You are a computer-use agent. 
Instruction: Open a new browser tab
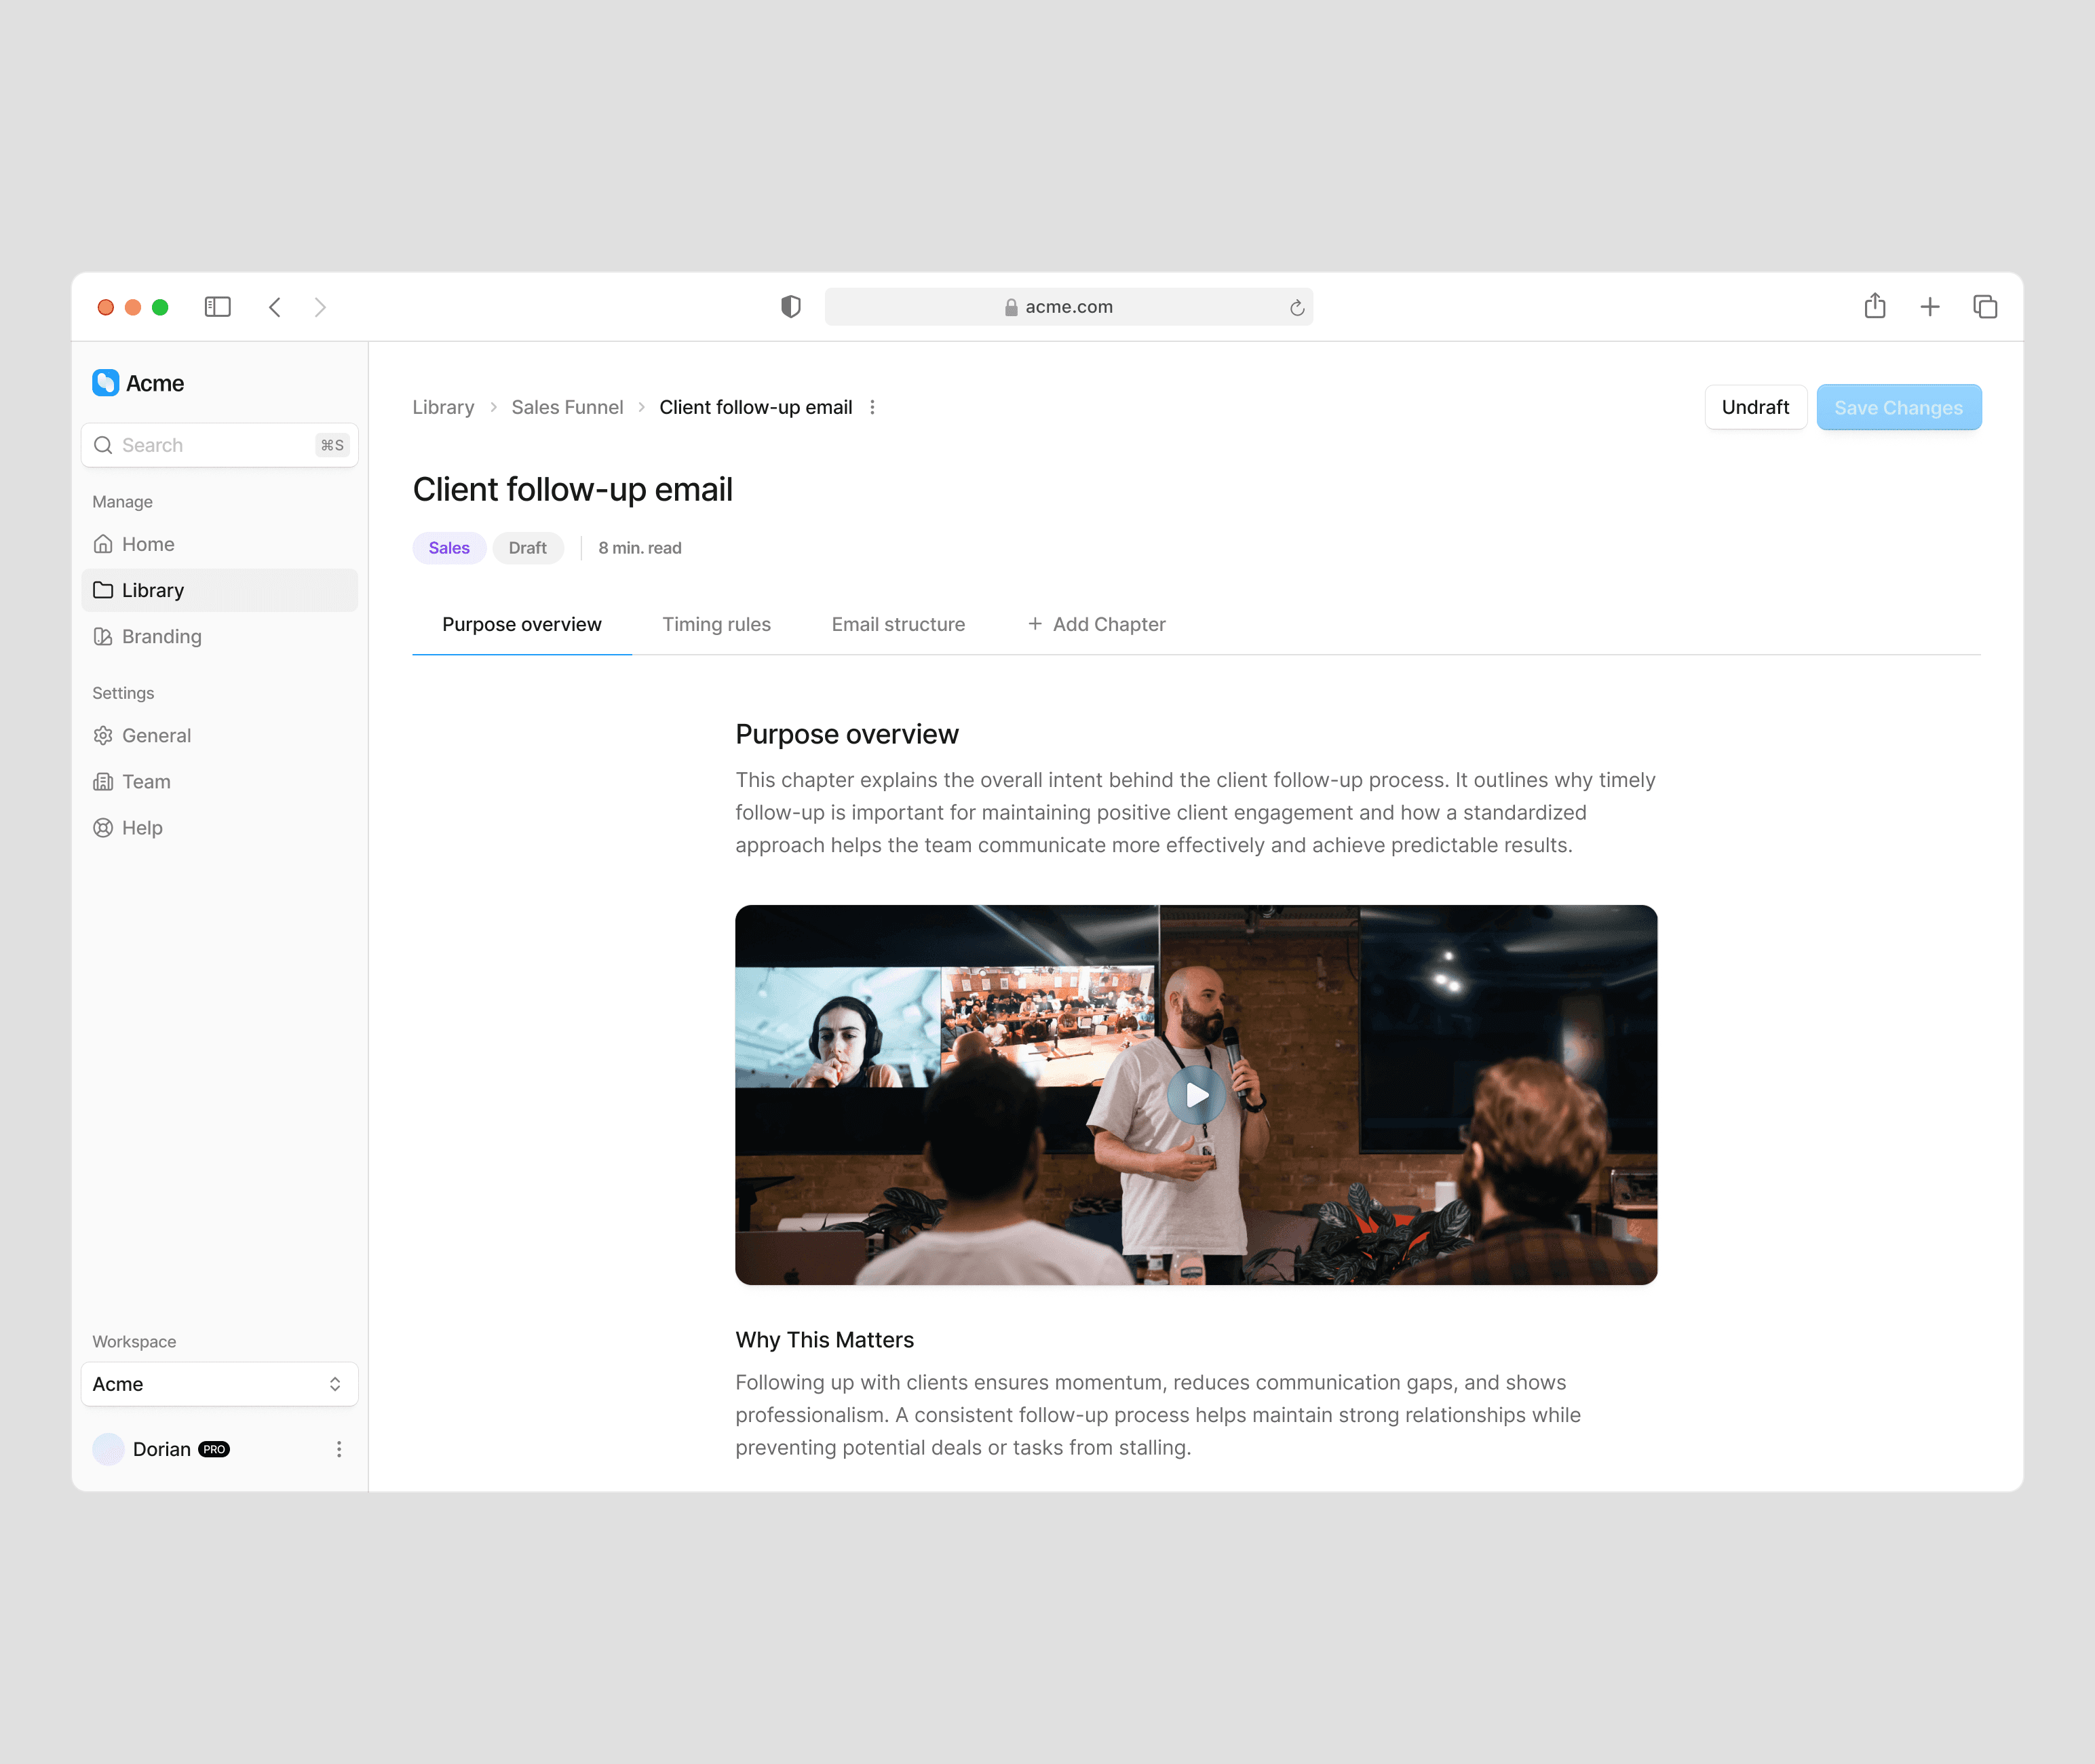point(1929,307)
